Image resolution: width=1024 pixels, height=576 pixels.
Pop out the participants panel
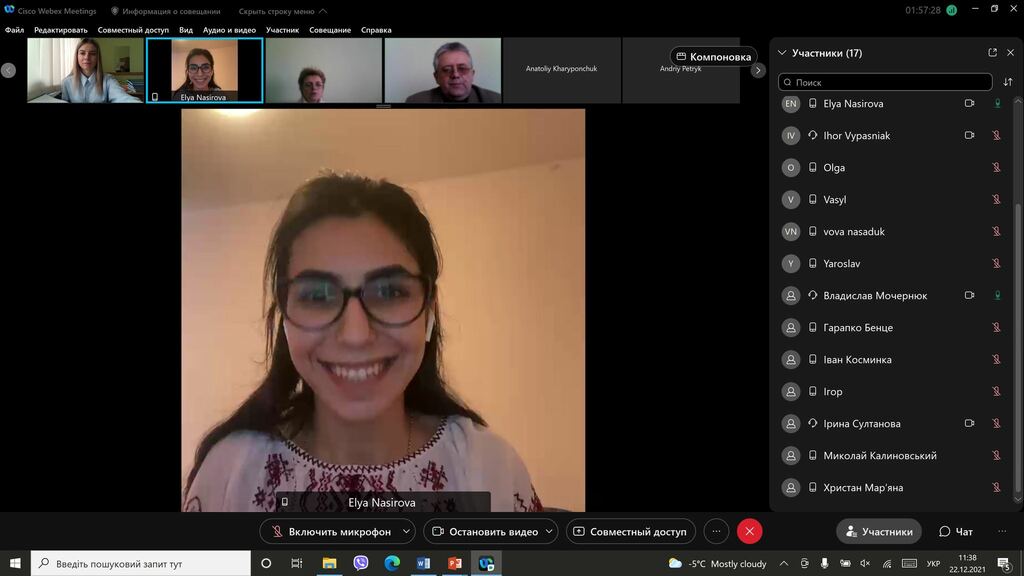(x=992, y=53)
